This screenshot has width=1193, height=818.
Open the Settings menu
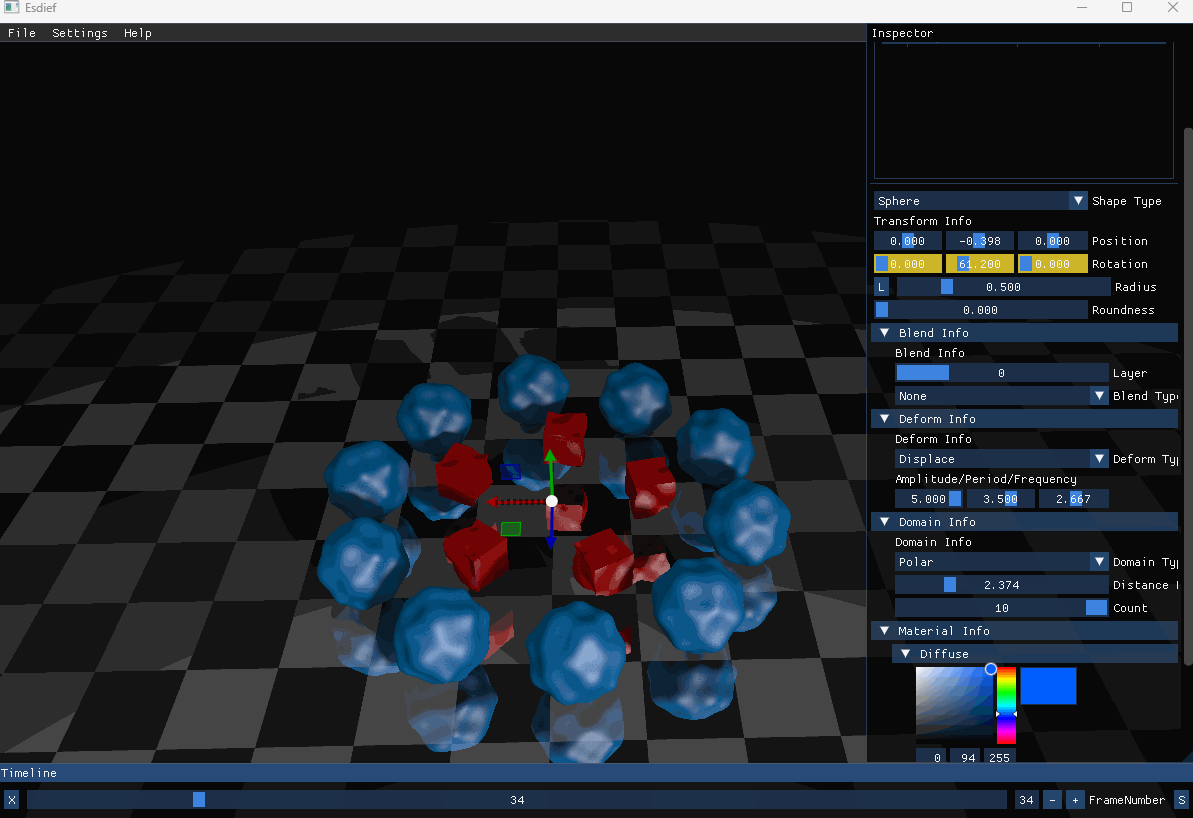tap(80, 33)
